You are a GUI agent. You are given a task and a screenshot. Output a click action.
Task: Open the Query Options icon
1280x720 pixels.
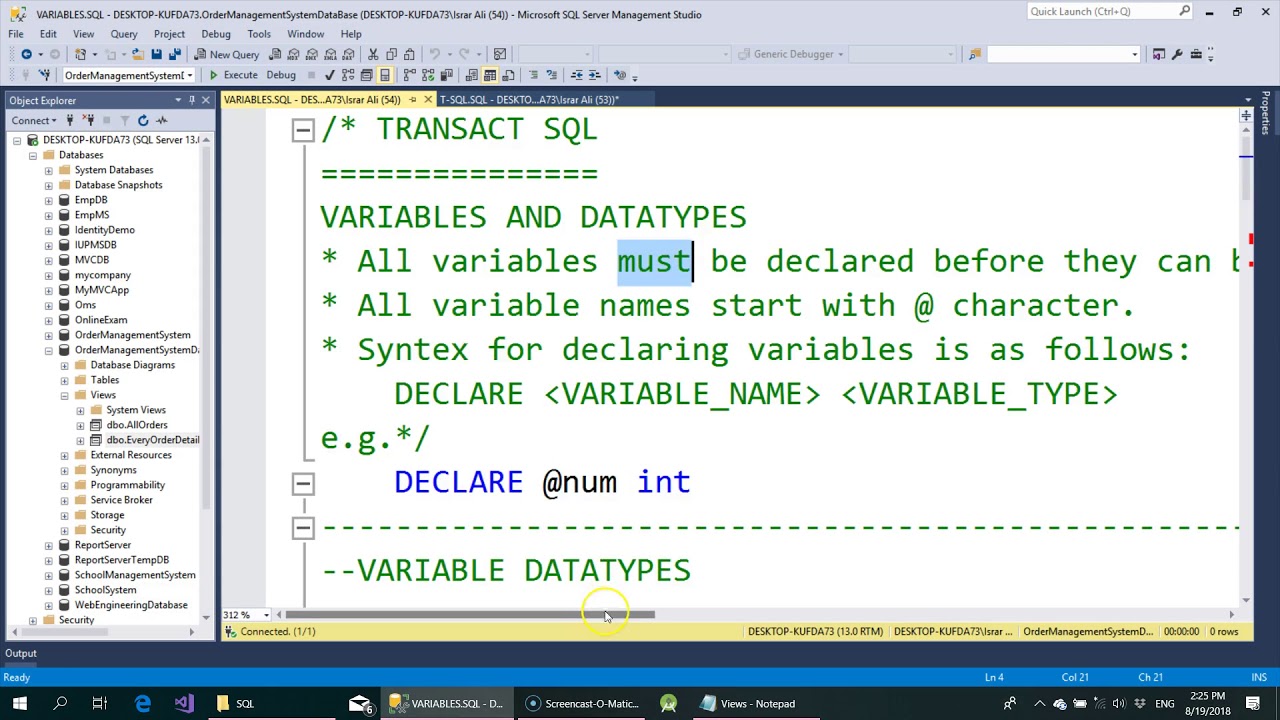click(x=366, y=75)
